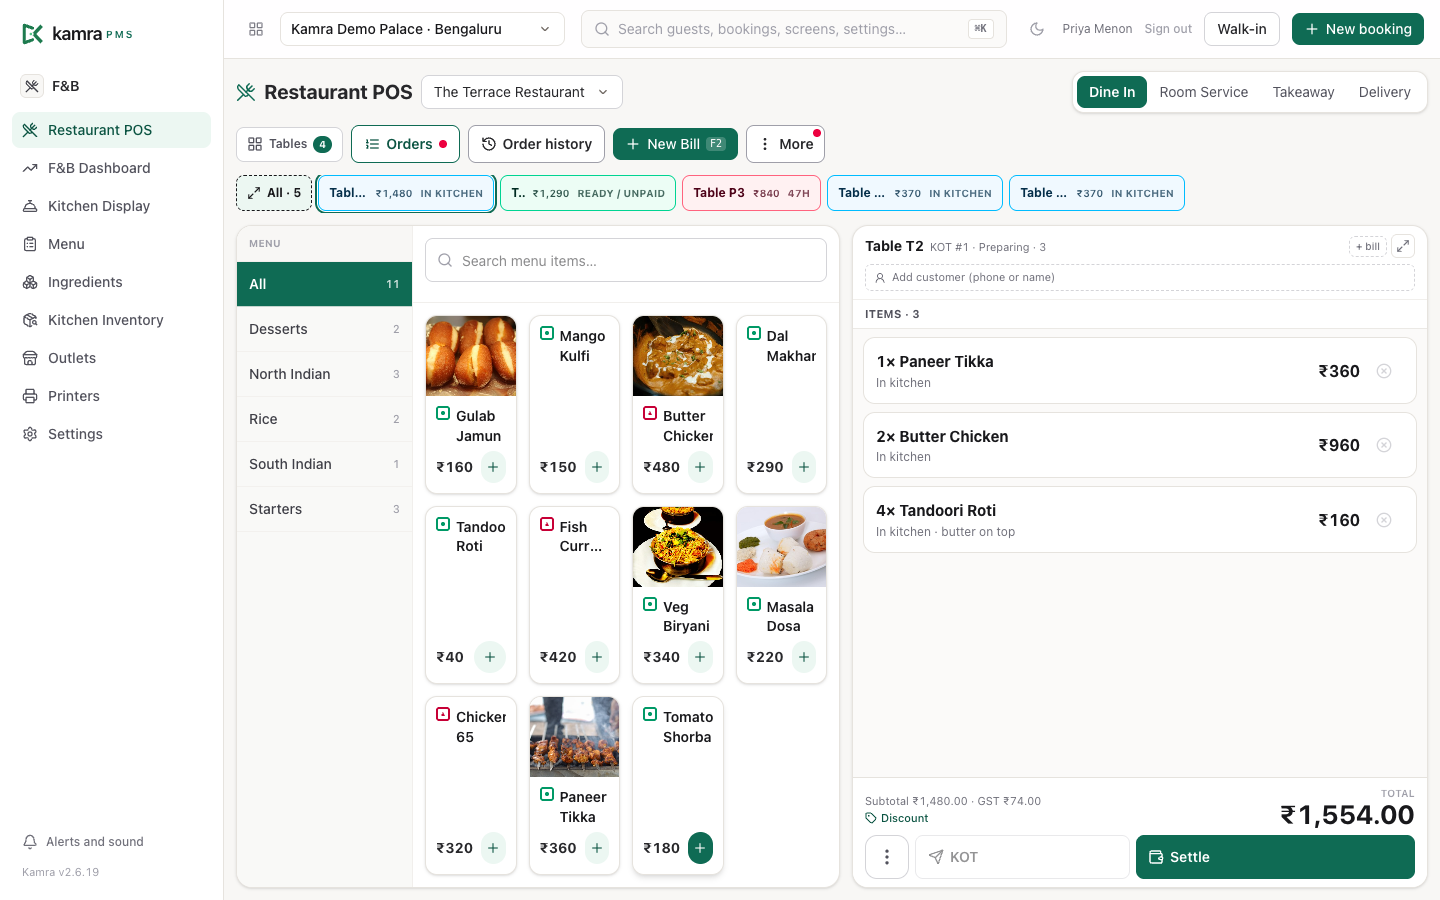Switch to Delivery mode

point(1385,92)
